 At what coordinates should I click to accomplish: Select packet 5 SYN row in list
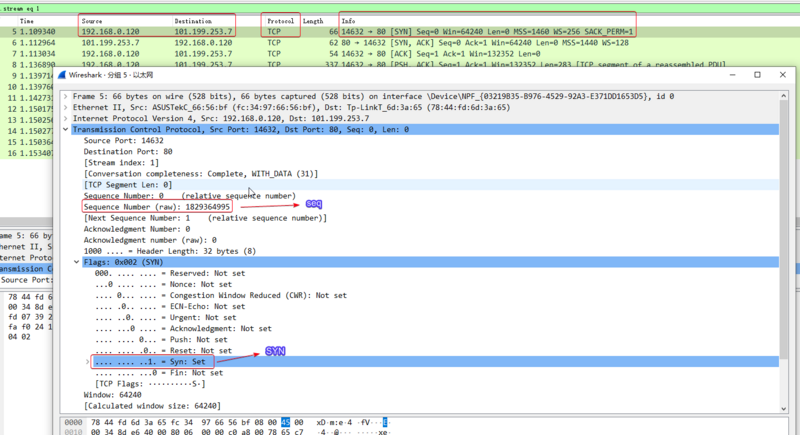click(x=400, y=32)
